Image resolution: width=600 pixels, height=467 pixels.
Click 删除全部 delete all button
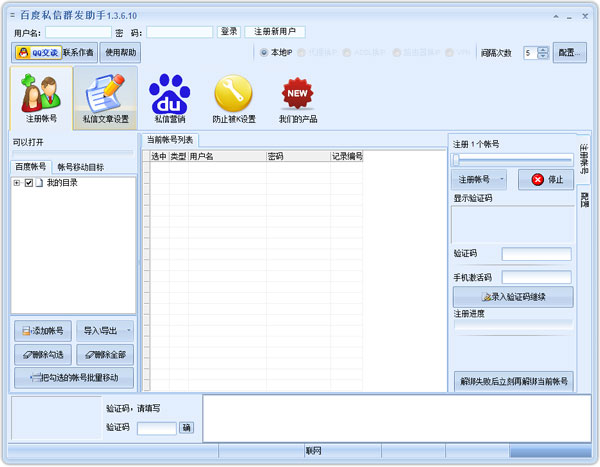105,355
